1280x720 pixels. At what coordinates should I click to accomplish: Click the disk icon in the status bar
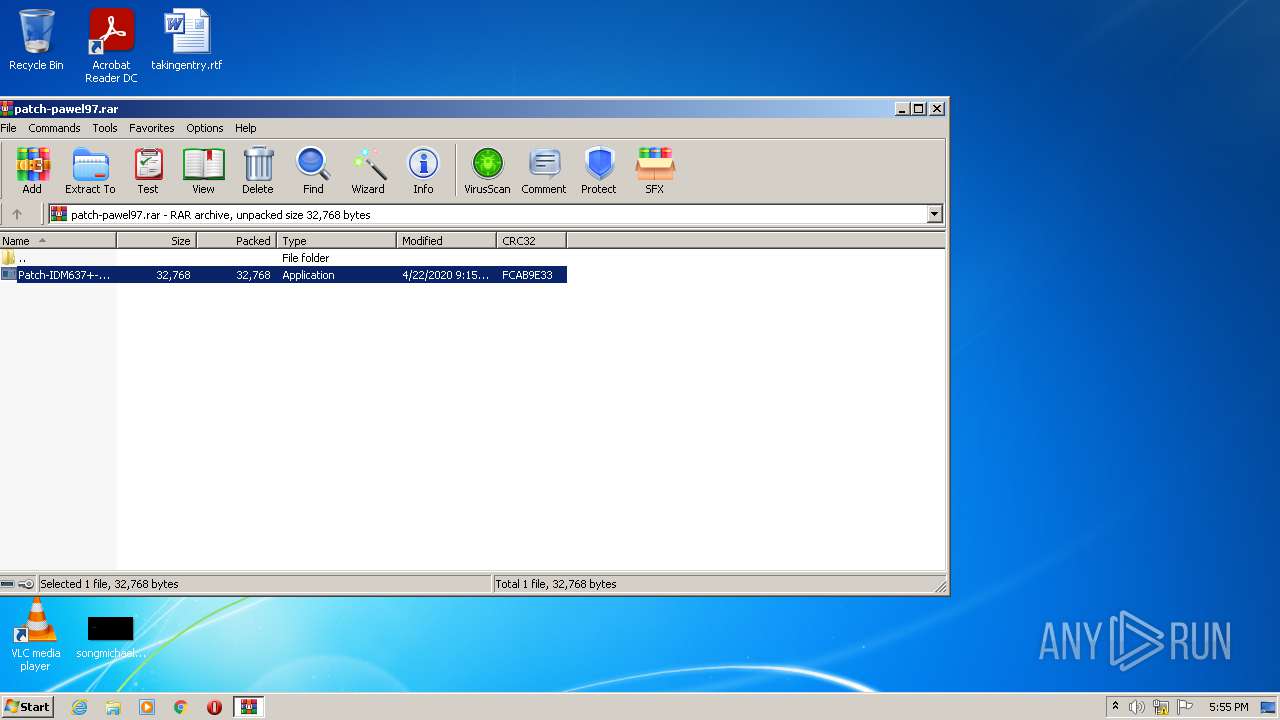[x=8, y=584]
